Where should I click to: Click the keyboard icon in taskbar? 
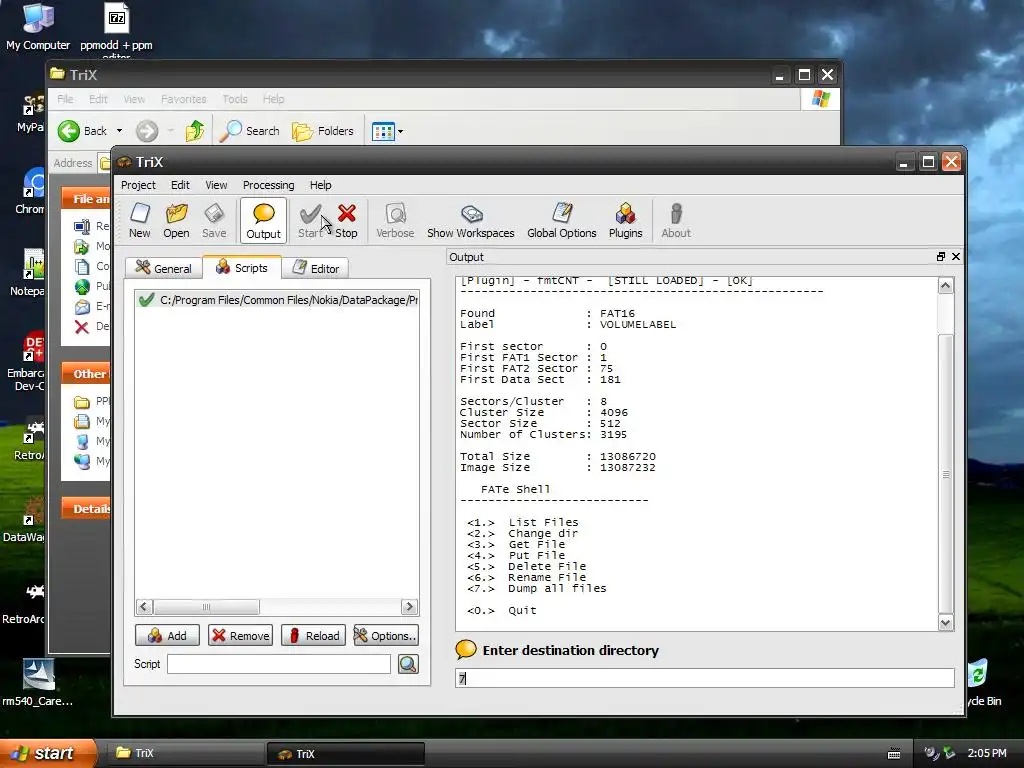[x=894, y=754]
